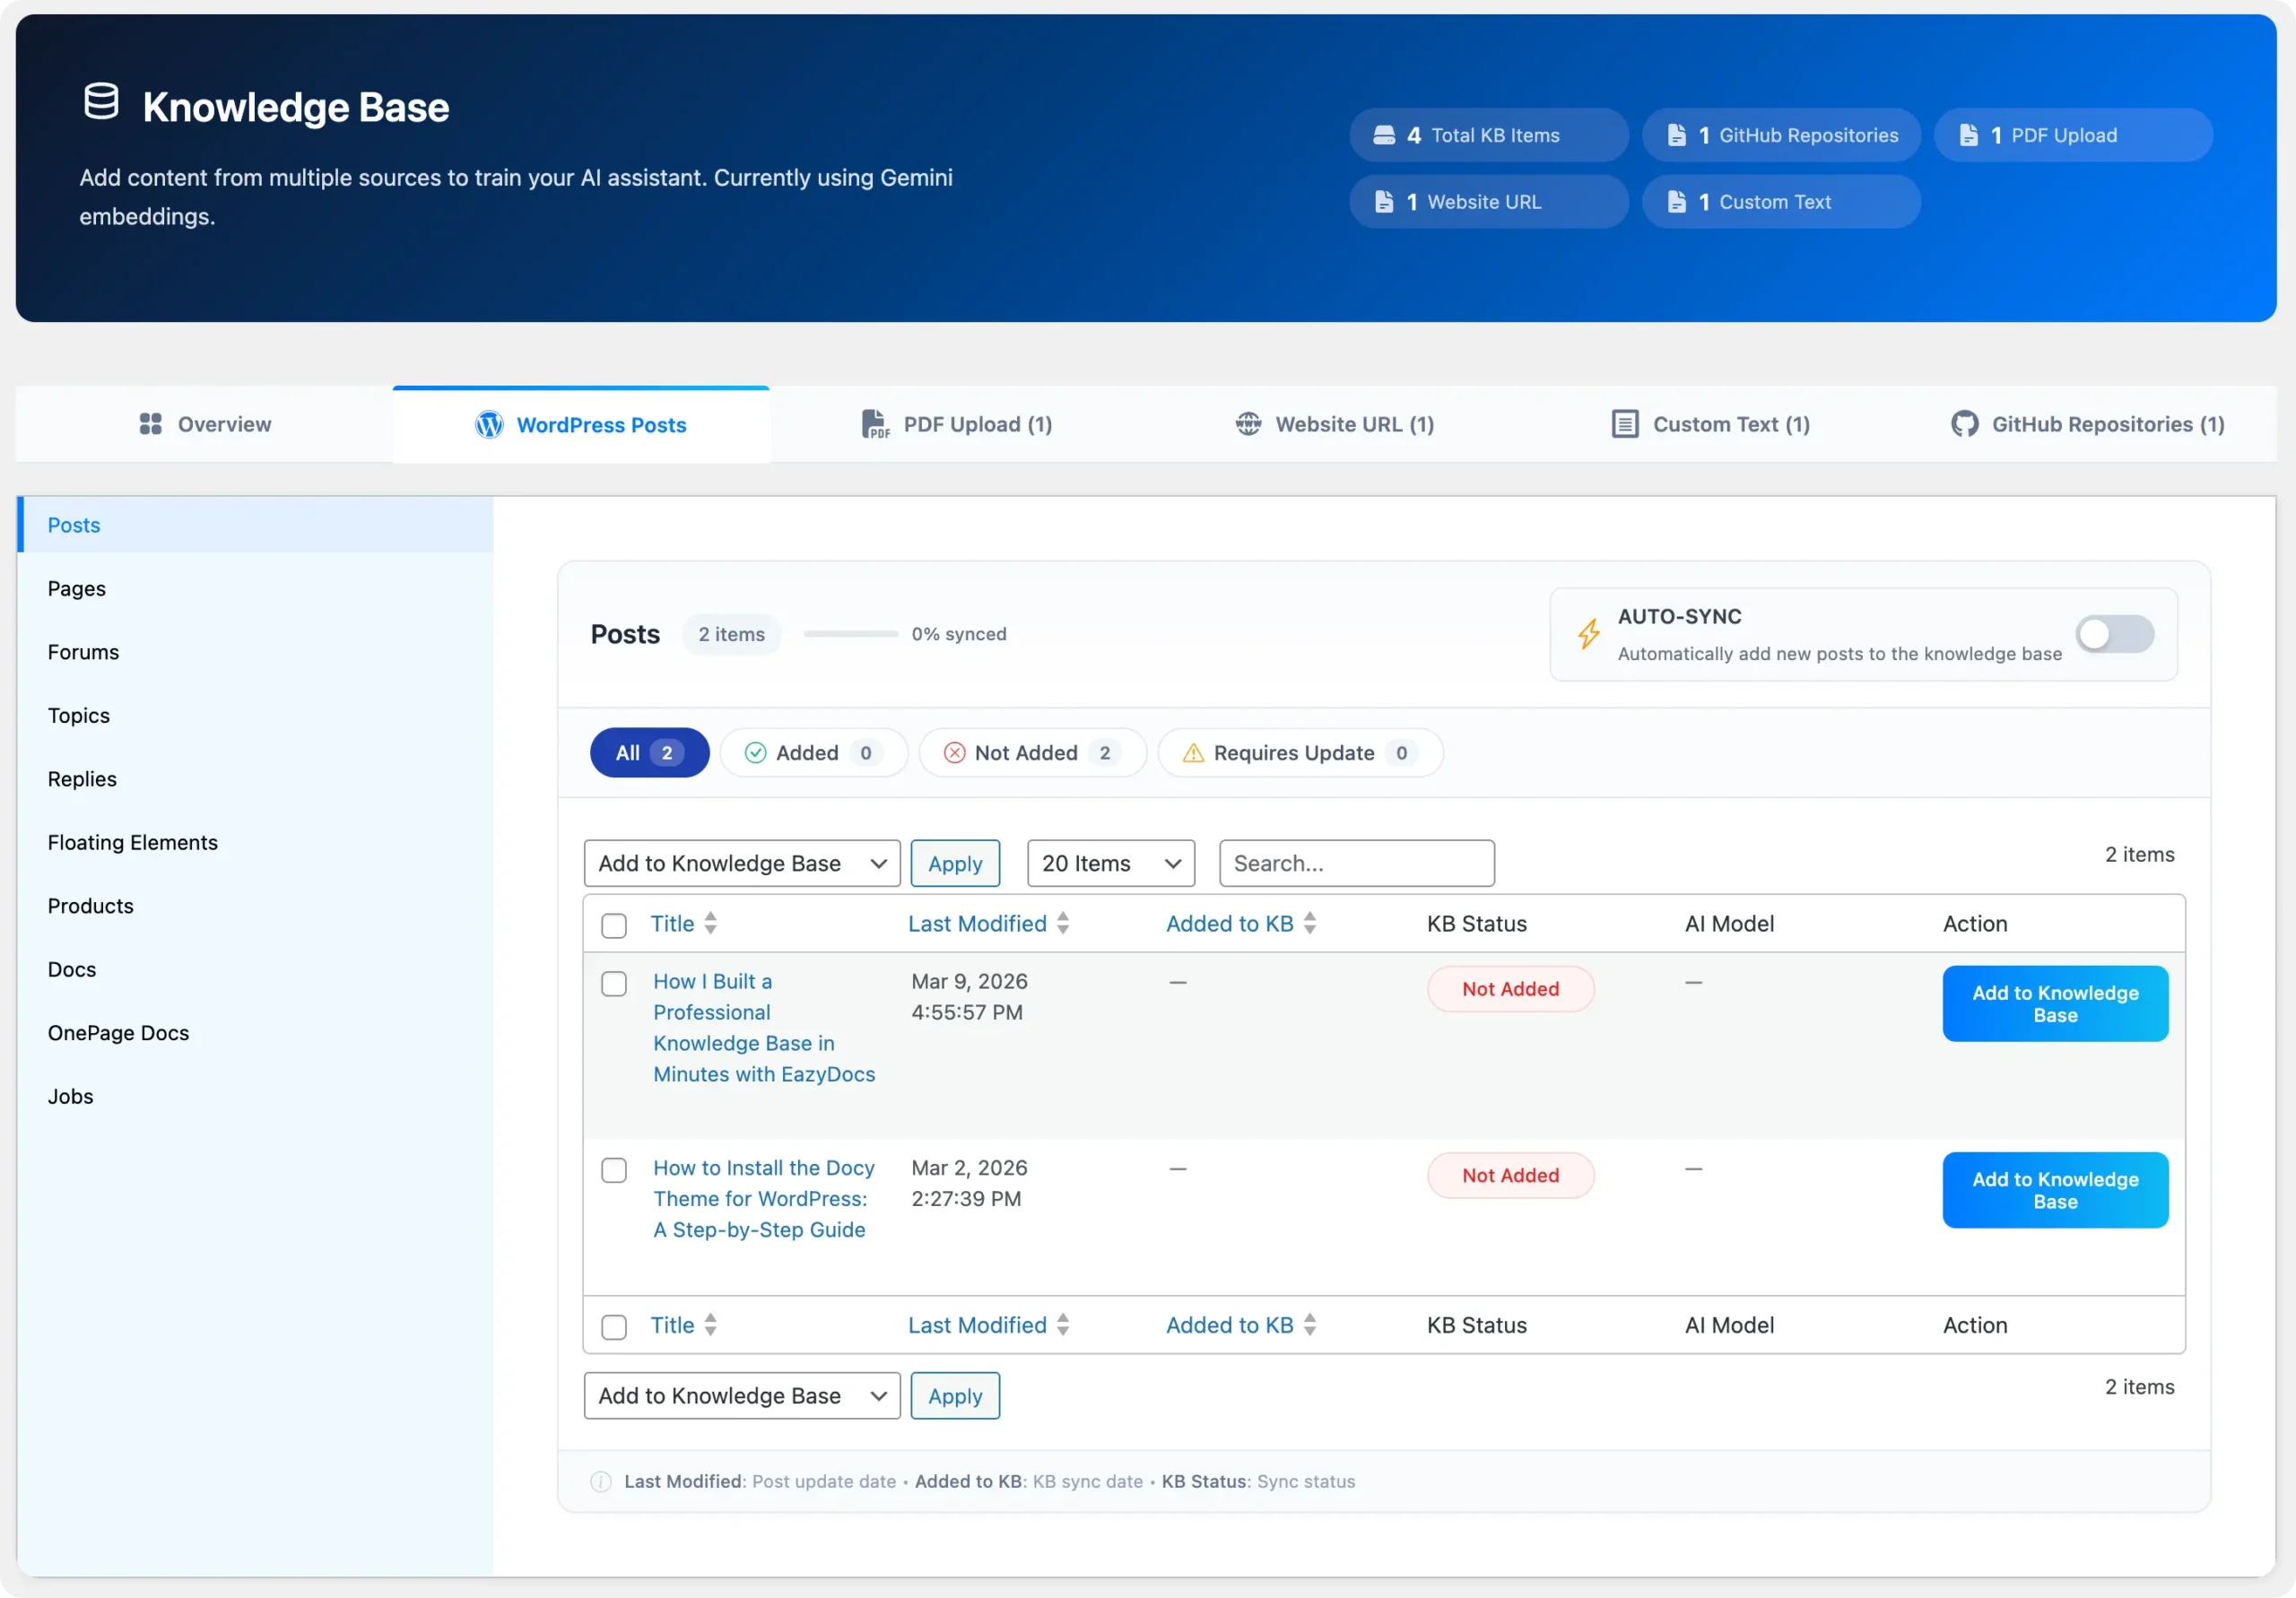Click the Search input field

click(1356, 863)
